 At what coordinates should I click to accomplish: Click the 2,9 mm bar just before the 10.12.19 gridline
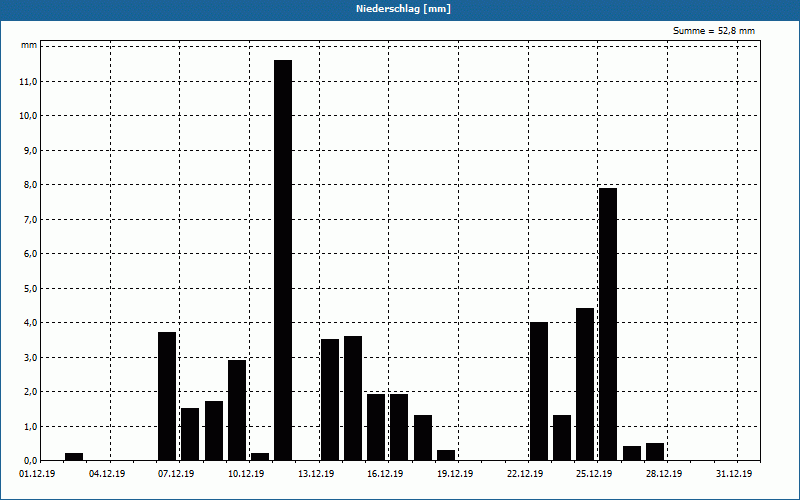pyautogui.click(x=237, y=410)
